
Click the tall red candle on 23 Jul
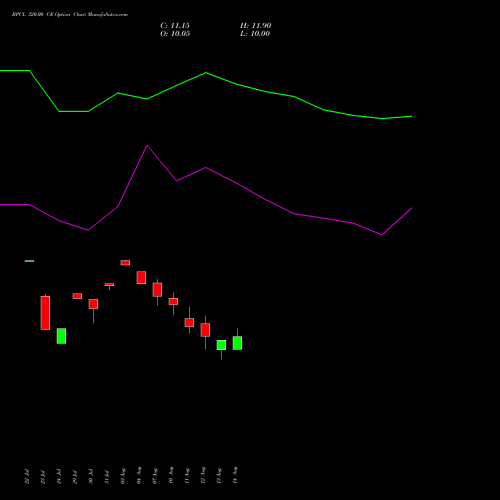(45, 313)
